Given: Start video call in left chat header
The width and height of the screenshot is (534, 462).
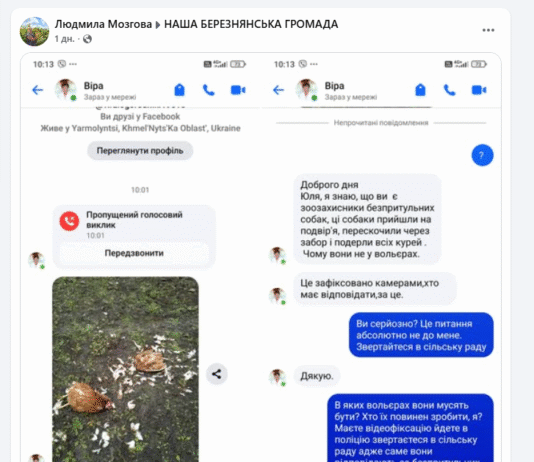Looking at the screenshot, I should 238,90.
